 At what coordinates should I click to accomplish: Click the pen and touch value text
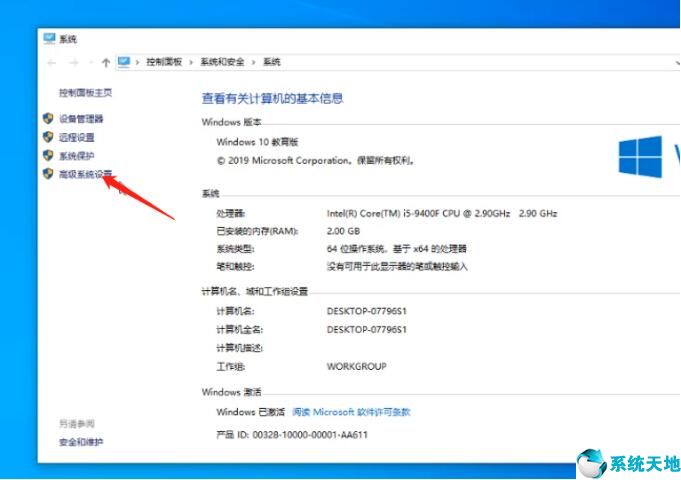click(x=397, y=266)
